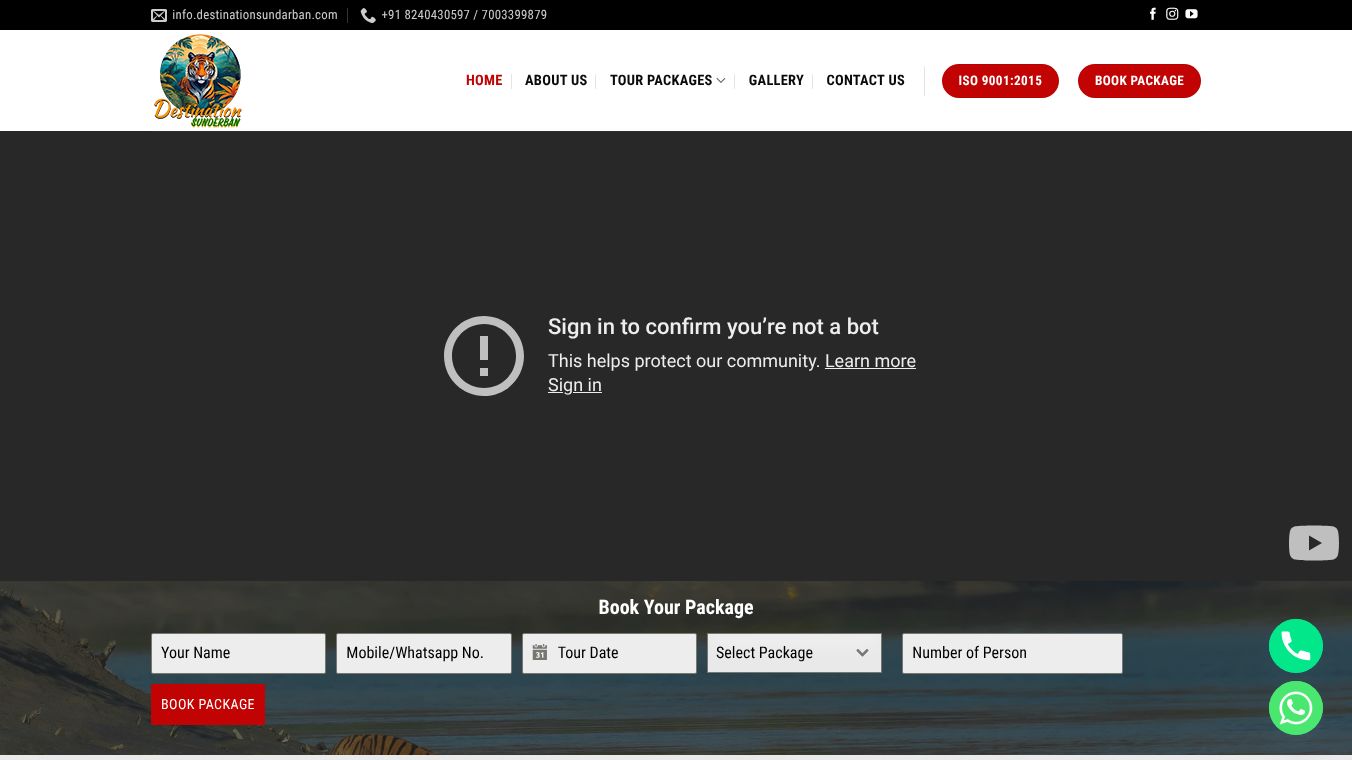Open the Instagram icon in top bar
Image resolution: width=1352 pixels, height=760 pixels.
coord(1172,14)
